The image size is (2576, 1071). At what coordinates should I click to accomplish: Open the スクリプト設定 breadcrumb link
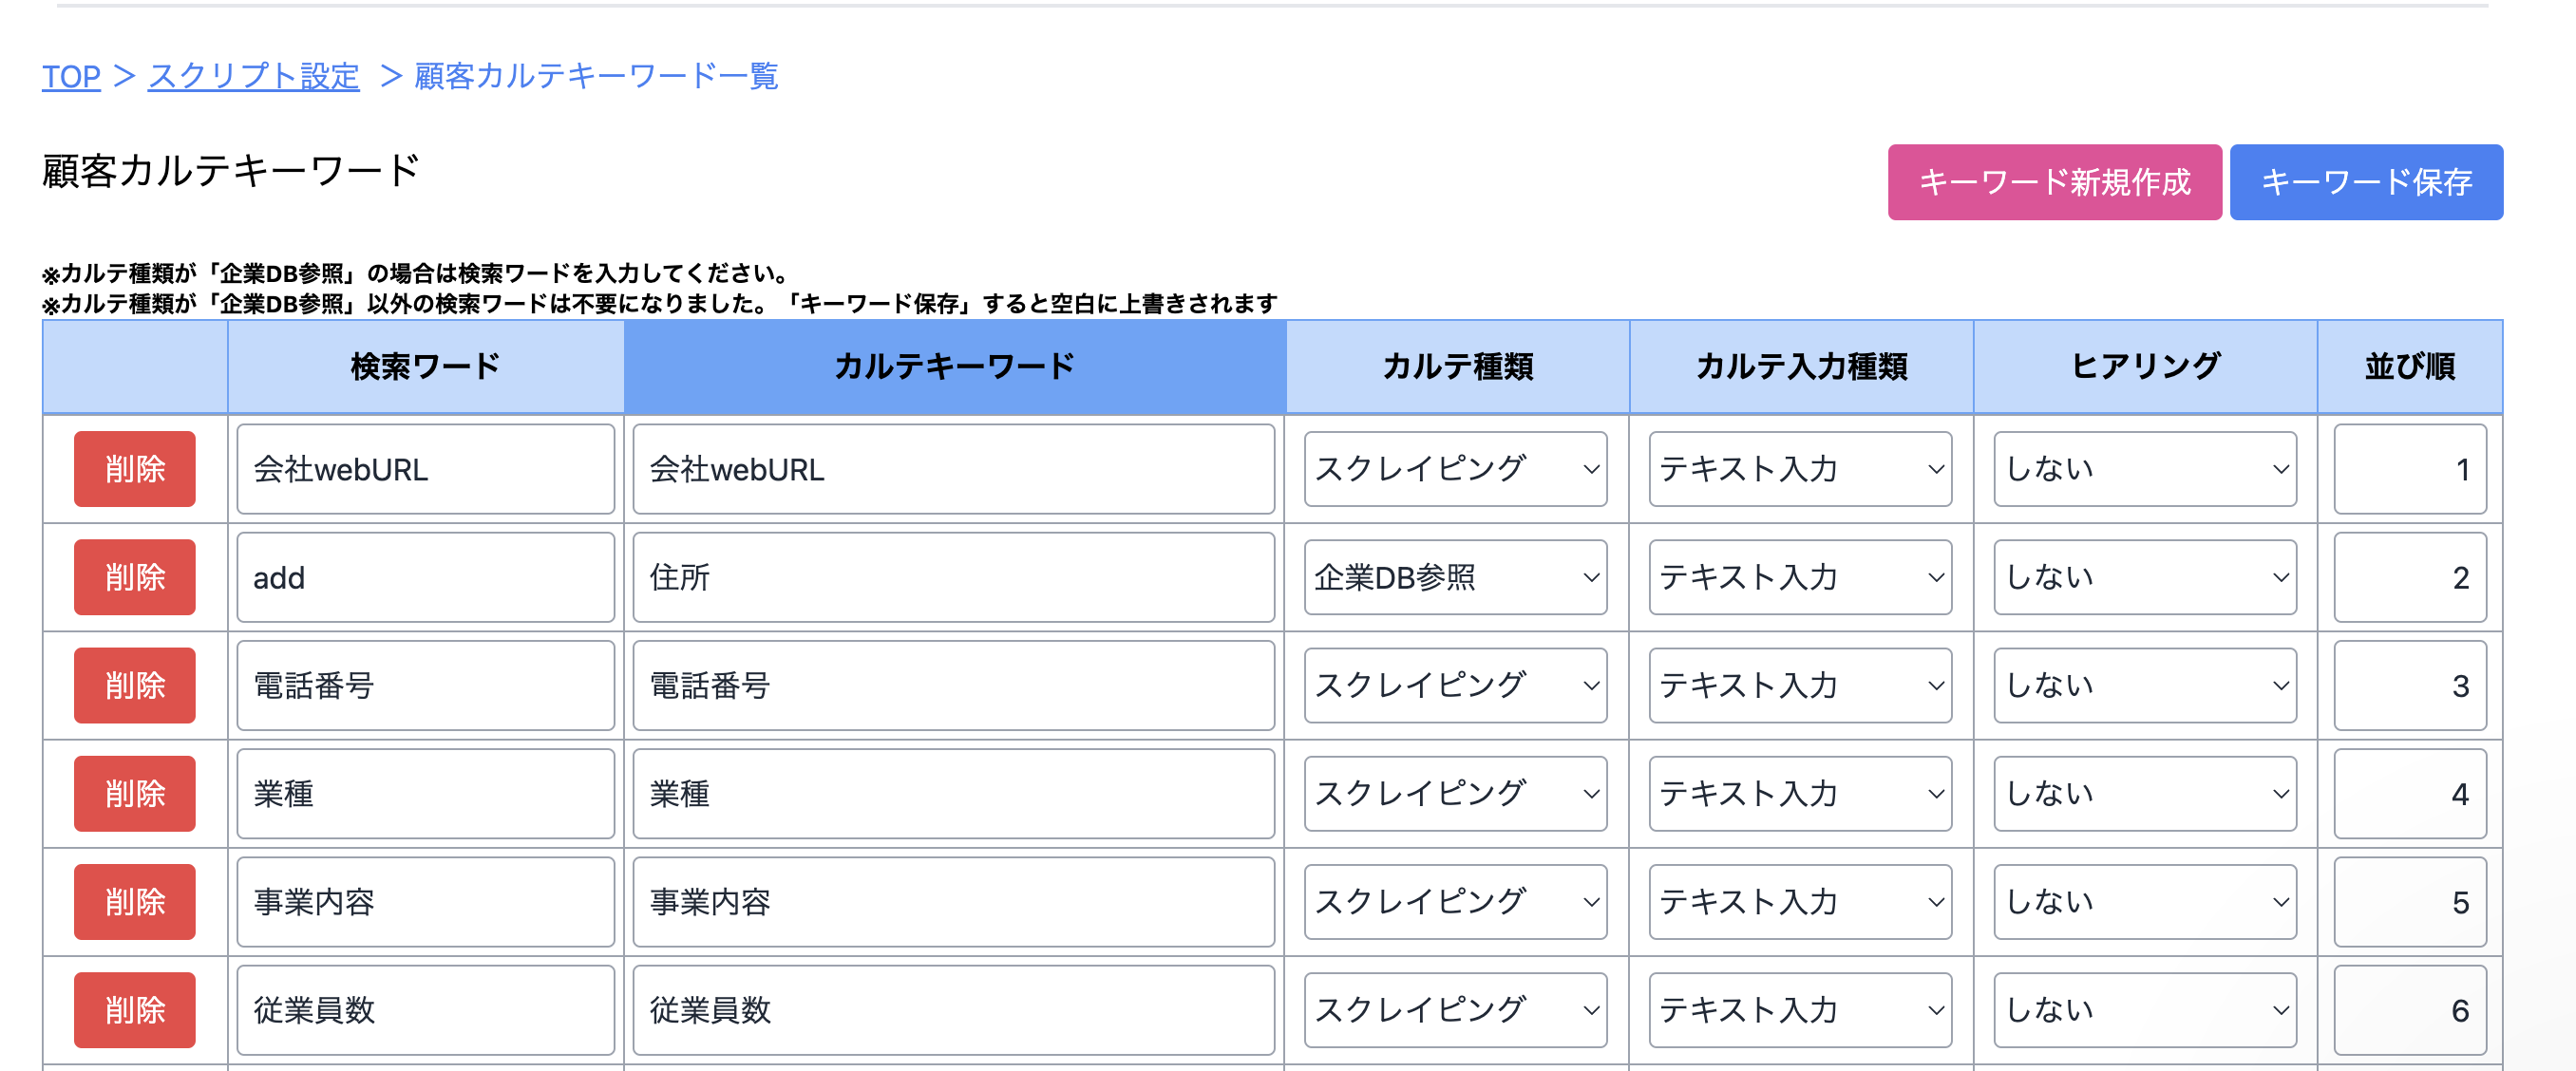[252, 77]
